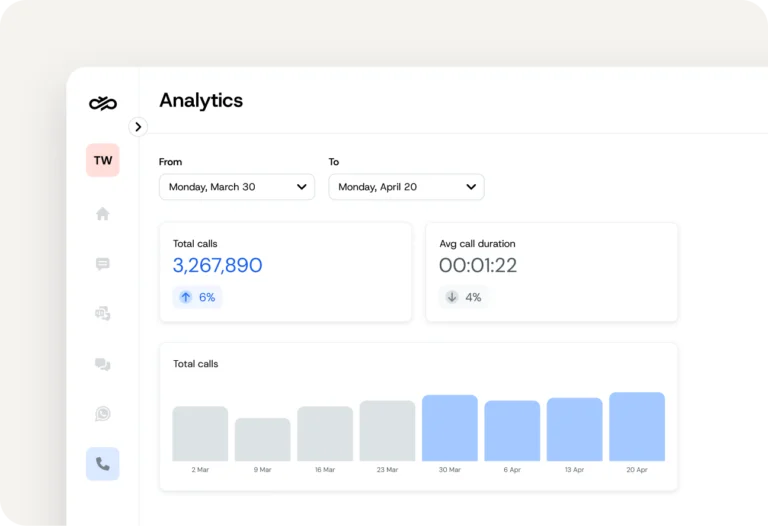This screenshot has height=526, width=768.
Task: Click the Total calls value 3,267,890
Action: click(x=217, y=265)
